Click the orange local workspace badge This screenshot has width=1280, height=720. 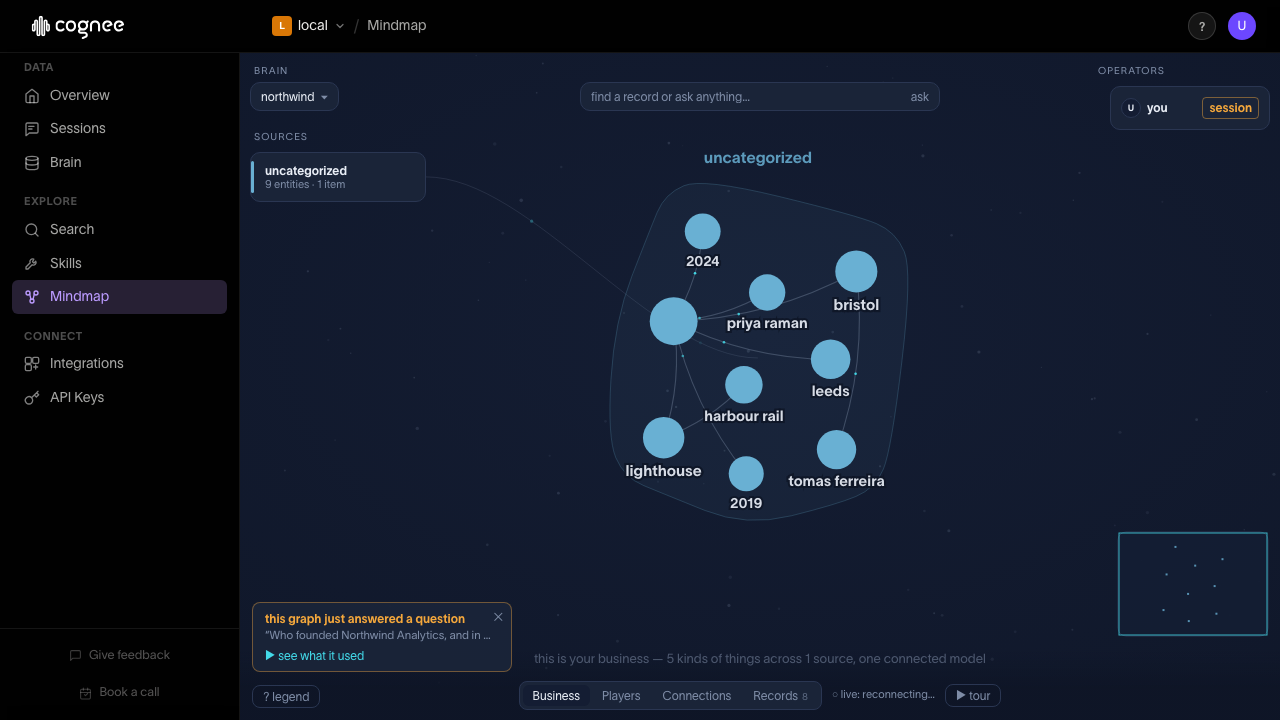282,26
